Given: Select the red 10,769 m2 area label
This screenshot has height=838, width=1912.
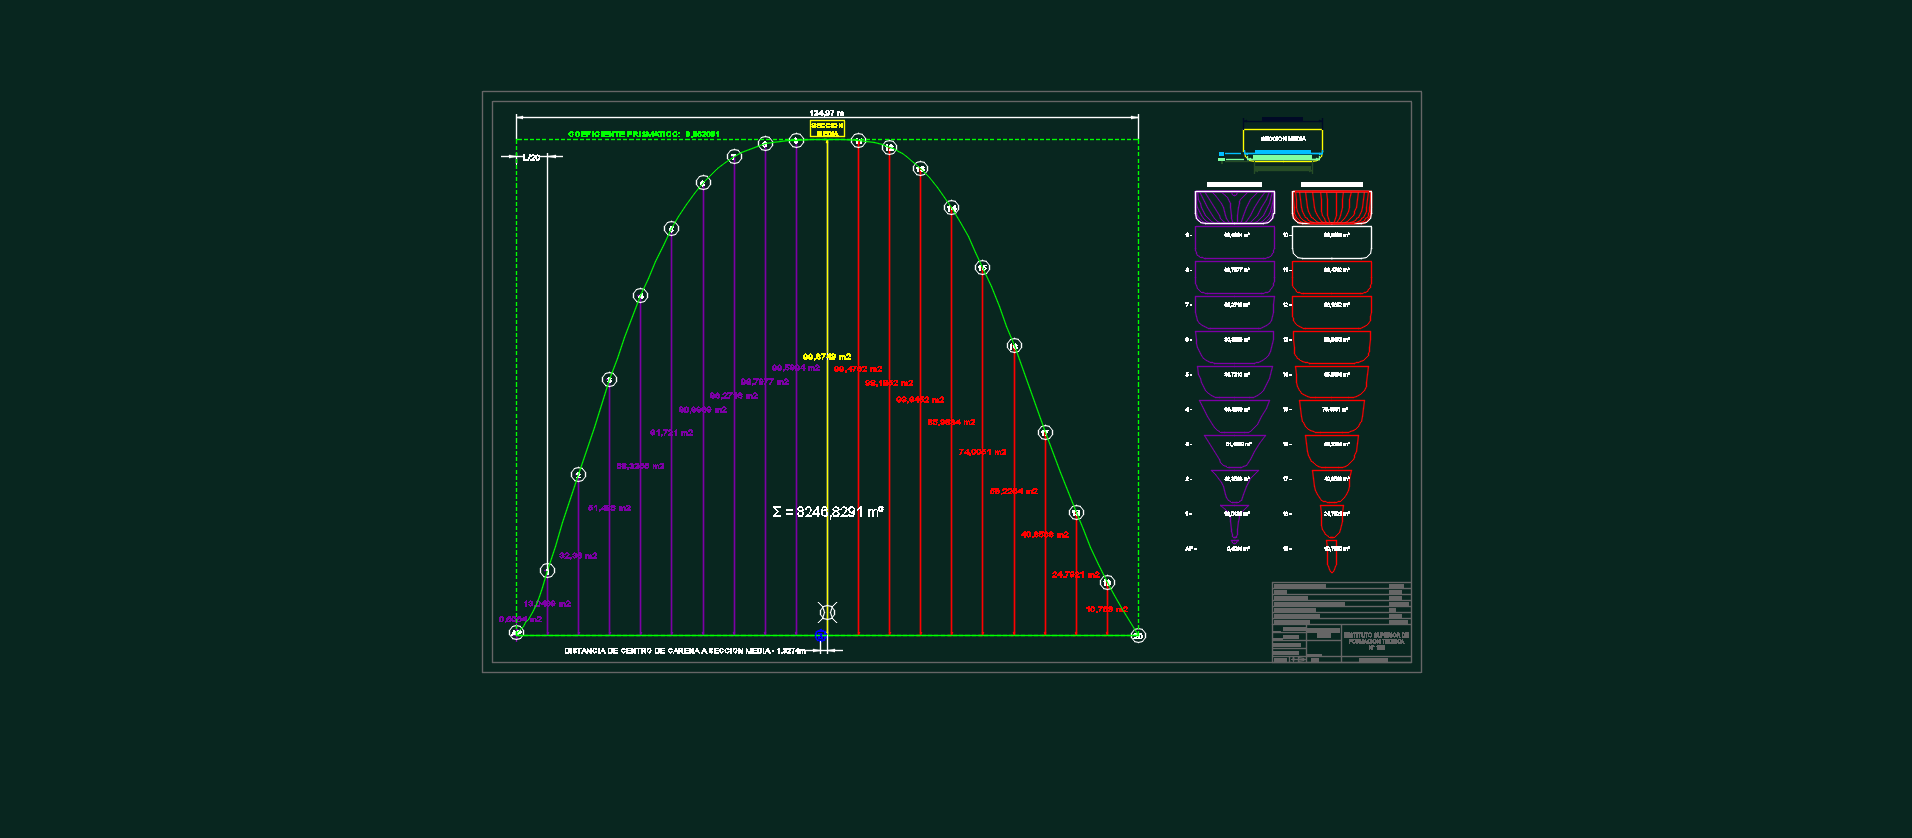Looking at the screenshot, I should coord(1107,609).
